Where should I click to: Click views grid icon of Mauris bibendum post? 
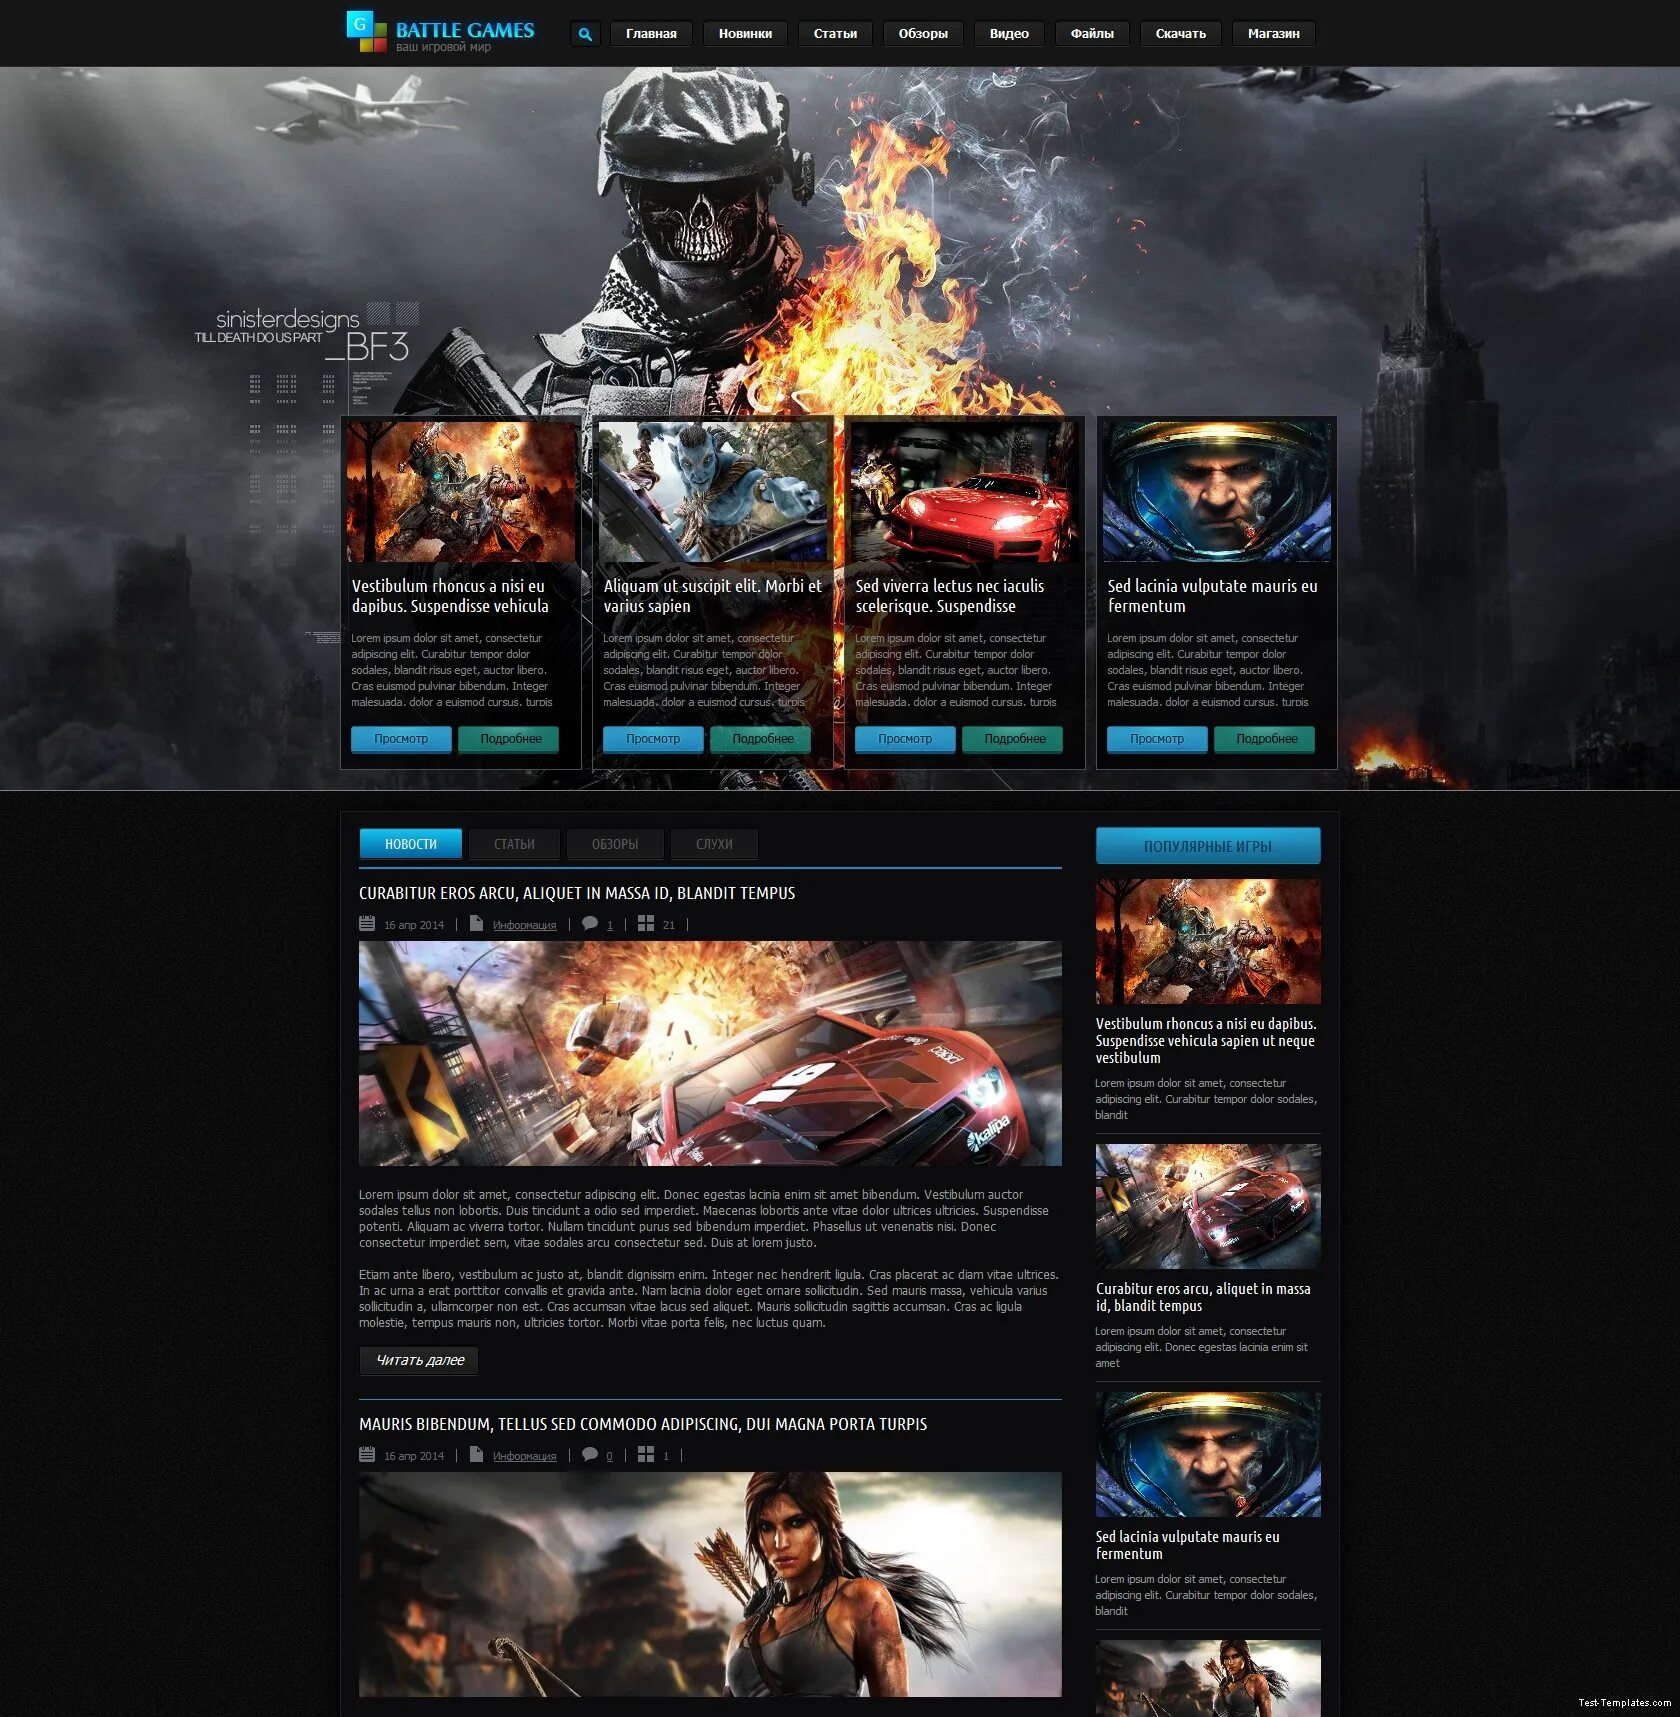(646, 1455)
